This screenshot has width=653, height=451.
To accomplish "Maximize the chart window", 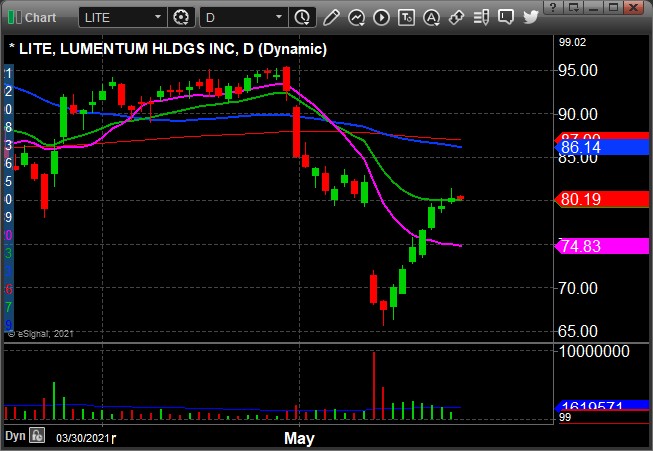I will pos(614,7).
